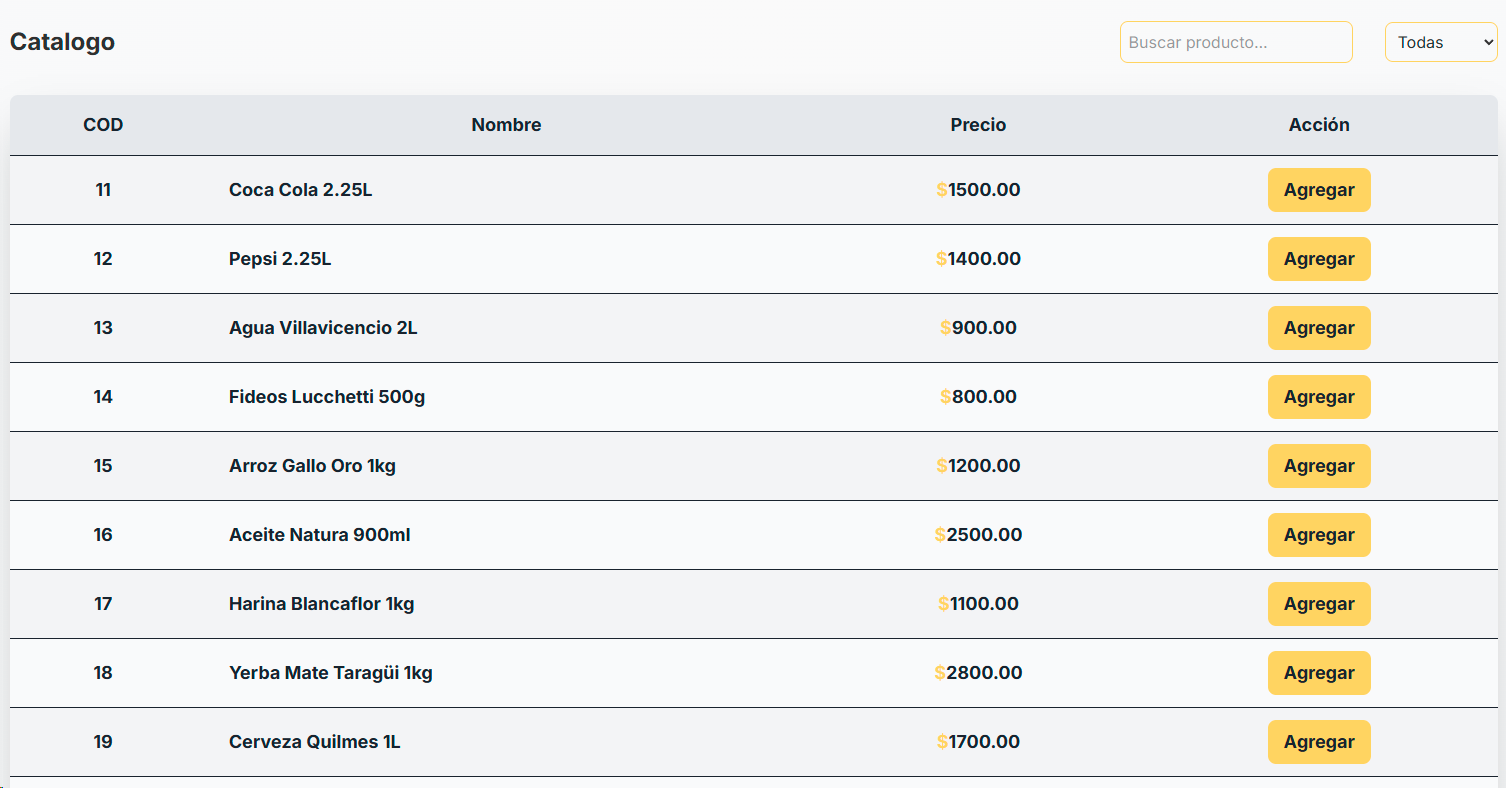Click the $1700.00 price cell

click(978, 742)
